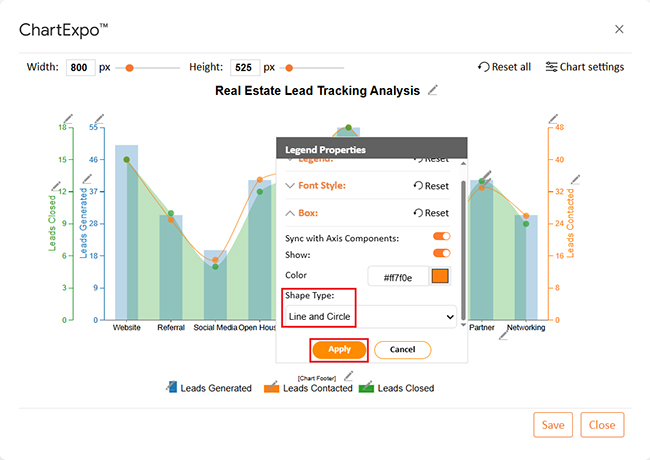The height and width of the screenshot is (460, 650).
Task: Reset the Font Style settings
Action: (x=431, y=186)
